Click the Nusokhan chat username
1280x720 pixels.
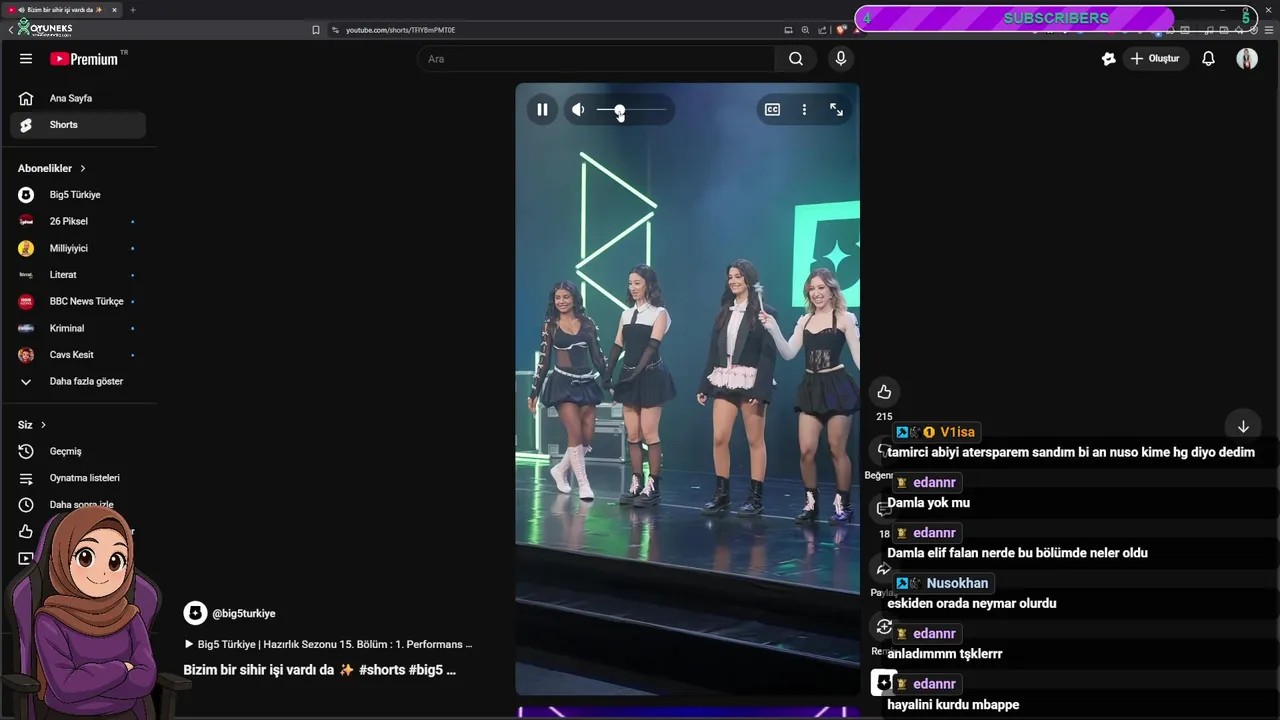(957, 583)
